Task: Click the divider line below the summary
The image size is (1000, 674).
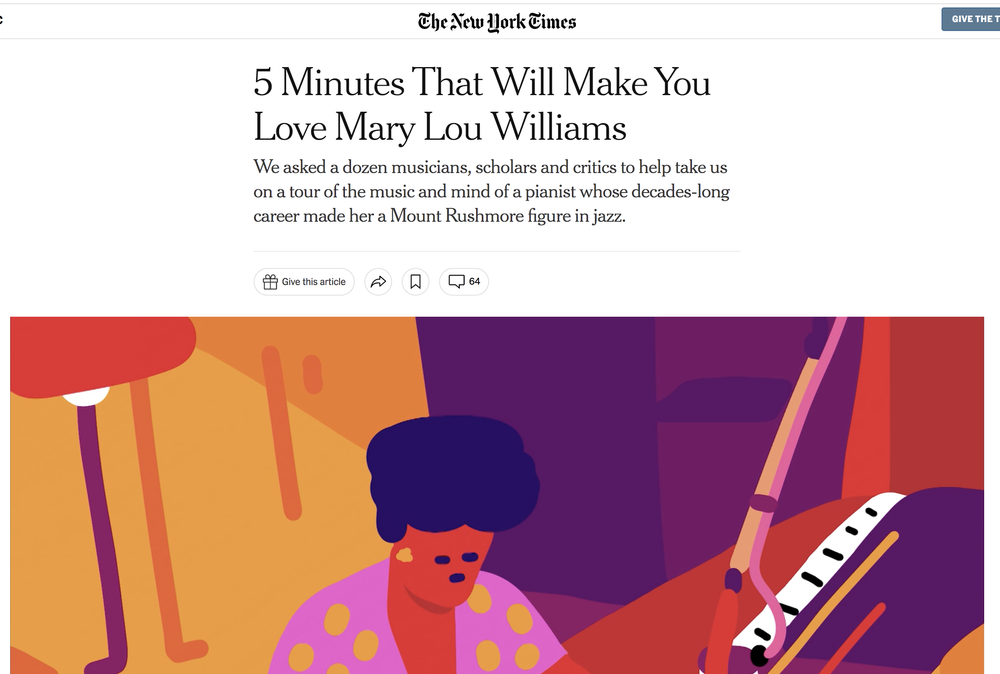Action: [x=497, y=251]
